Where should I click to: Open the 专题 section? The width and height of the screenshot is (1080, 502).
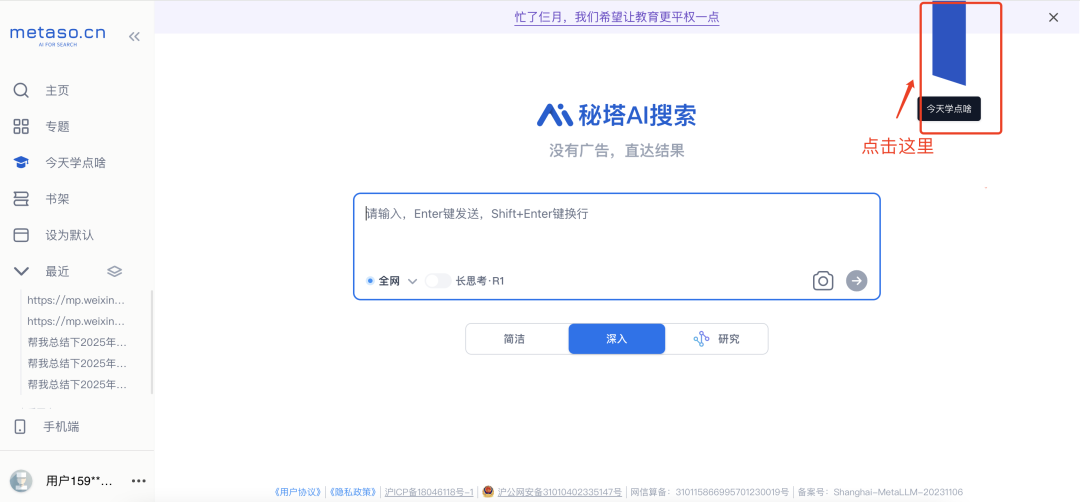click(x=57, y=127)
